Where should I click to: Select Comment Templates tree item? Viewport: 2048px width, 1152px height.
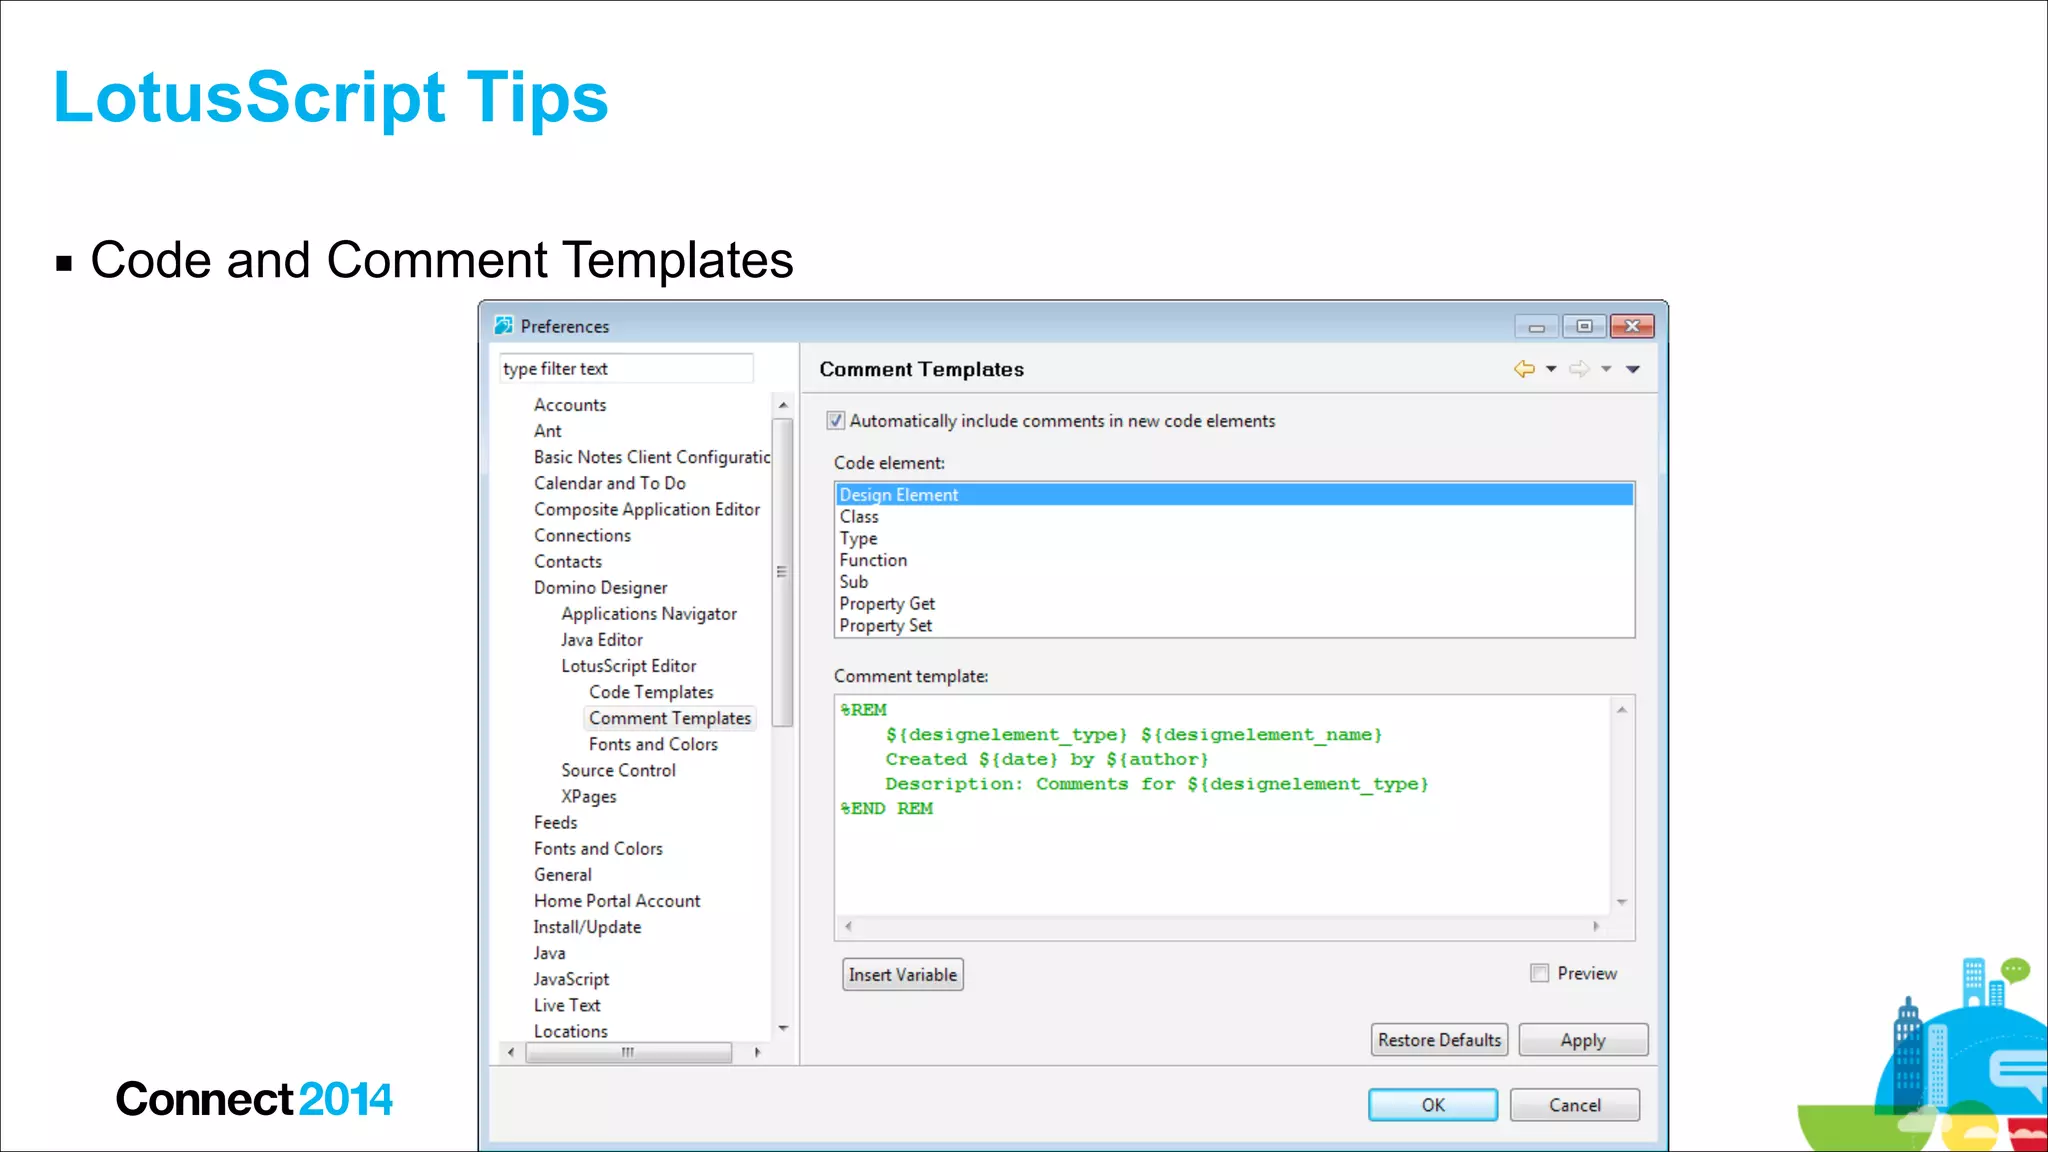pos(670,718)
